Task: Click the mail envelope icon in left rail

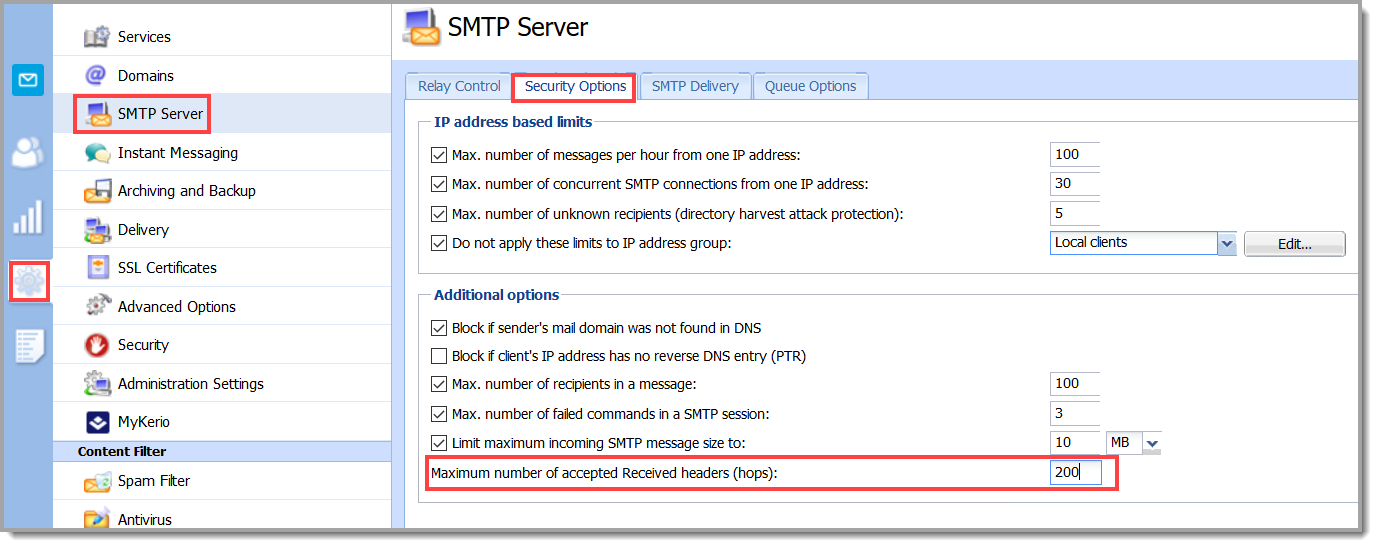Action: click(x=28, y=80)
